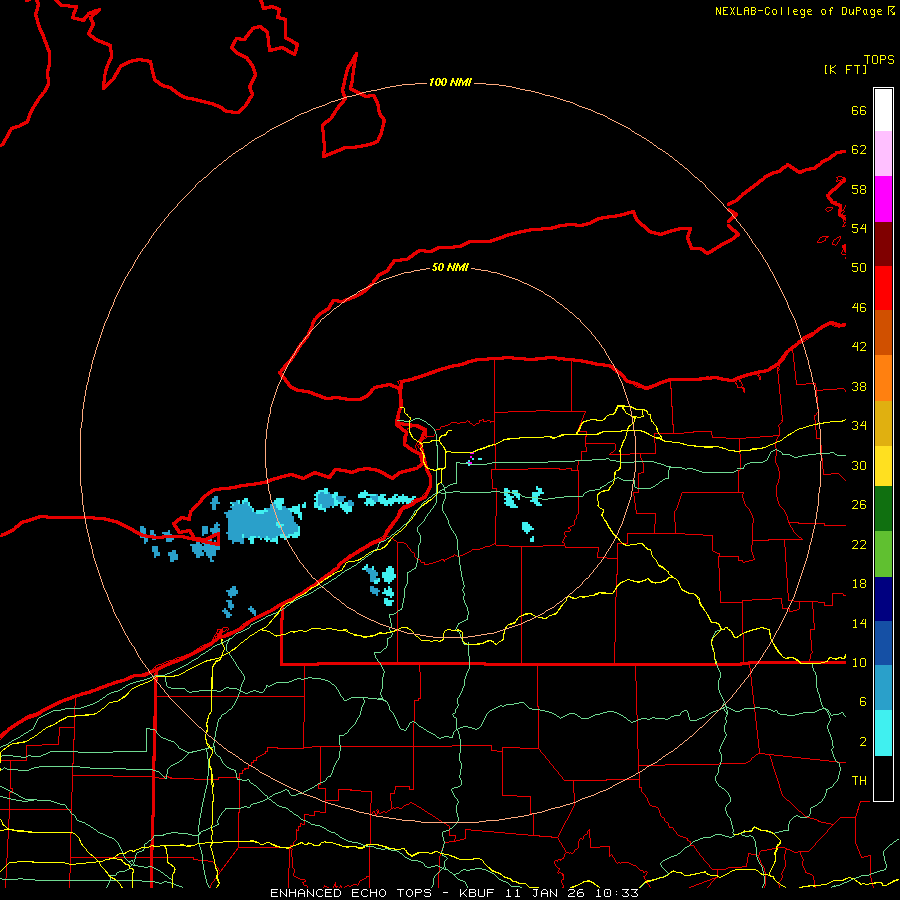Click the legend value 54

tap(859, 228)
